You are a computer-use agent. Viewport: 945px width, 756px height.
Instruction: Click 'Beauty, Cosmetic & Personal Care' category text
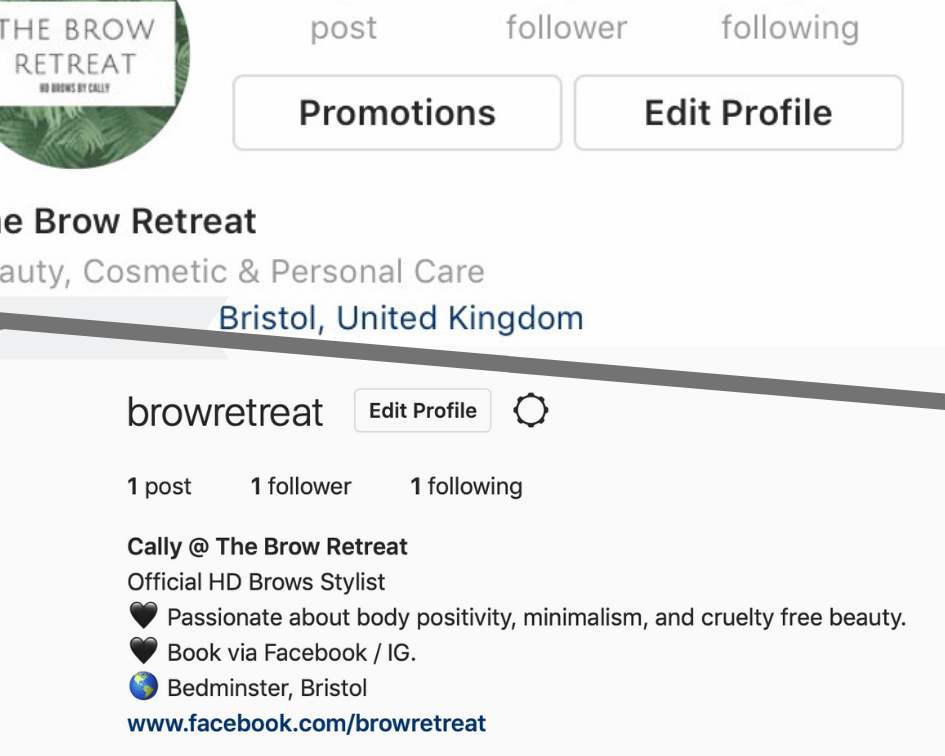click(242, 271)
